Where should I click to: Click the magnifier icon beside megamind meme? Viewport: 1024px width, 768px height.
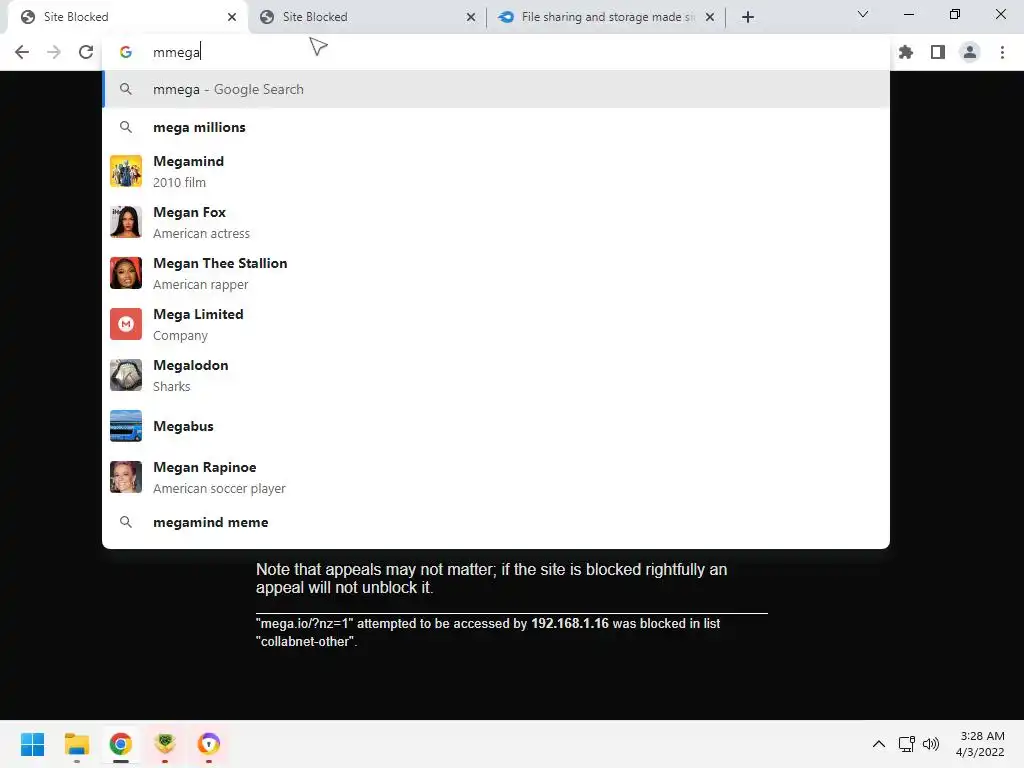[x=126, y=522]
